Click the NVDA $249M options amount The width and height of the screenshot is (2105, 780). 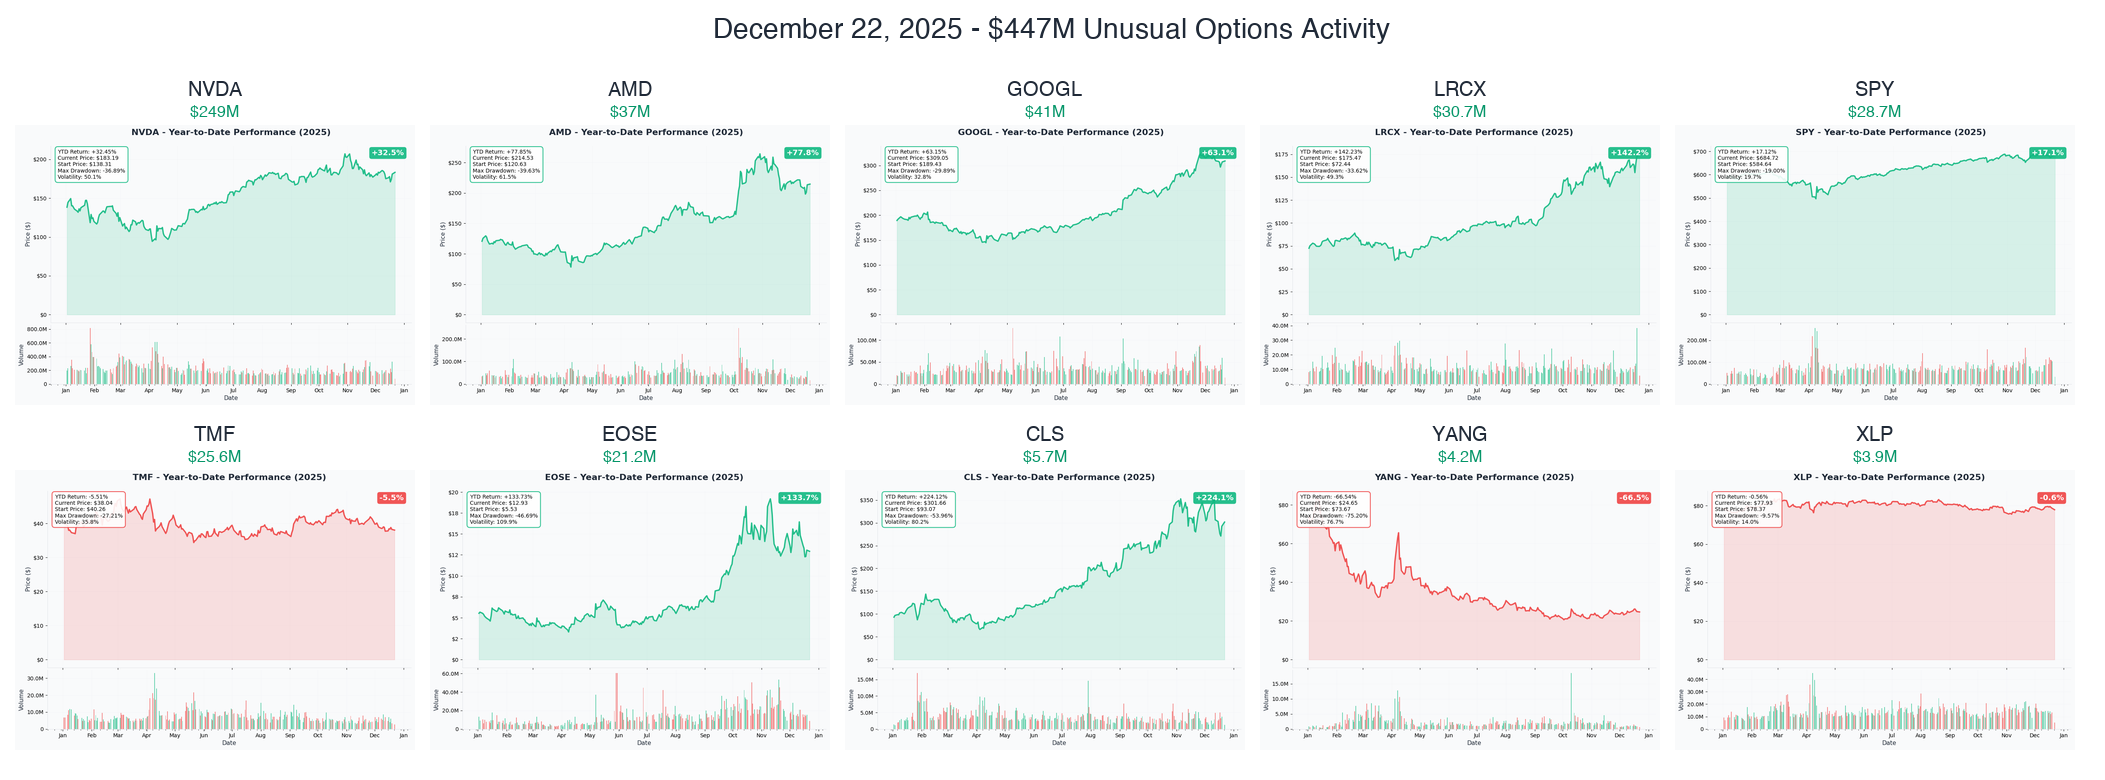coord(214,112)
